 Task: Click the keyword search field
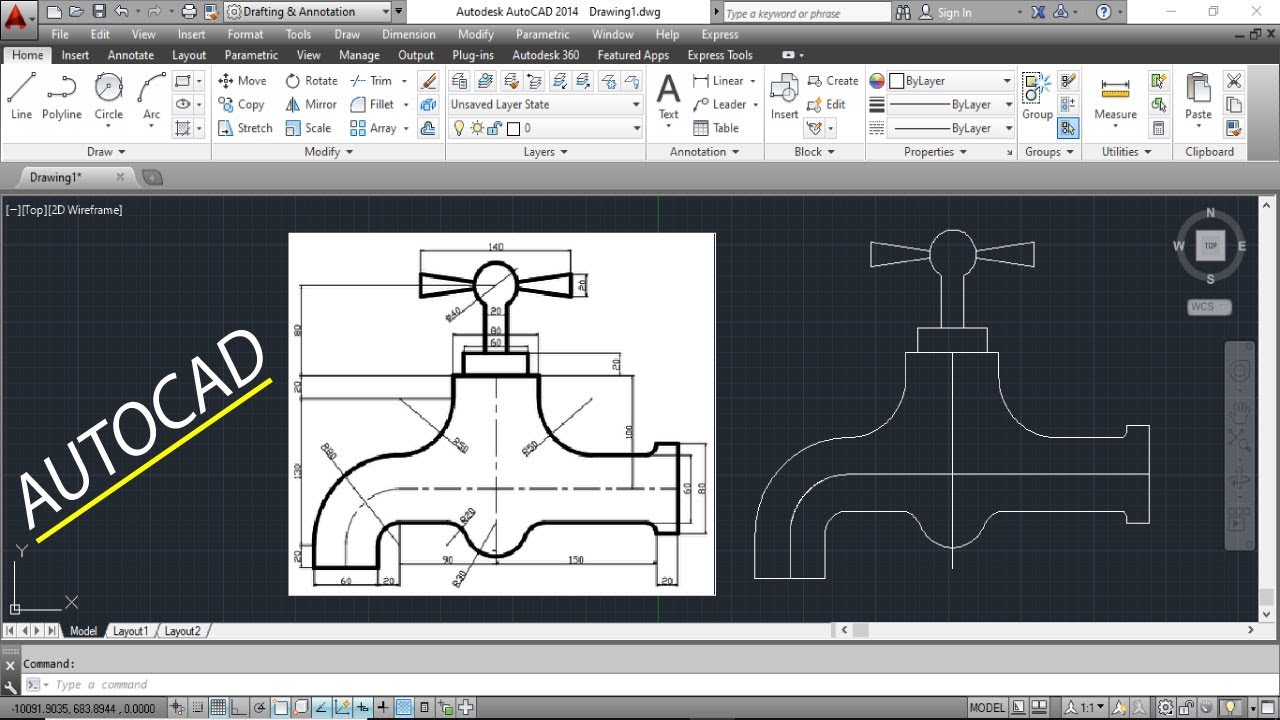[x=805, y=13]
